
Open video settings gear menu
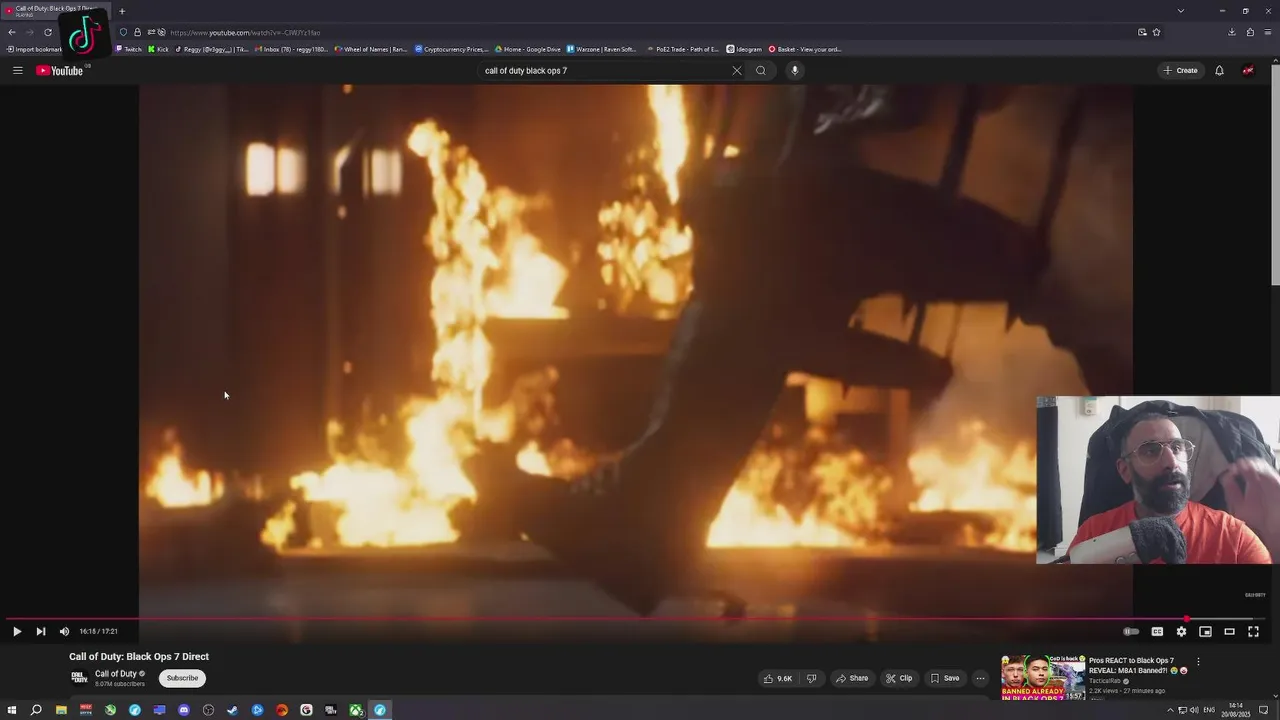pos(1181,631)
